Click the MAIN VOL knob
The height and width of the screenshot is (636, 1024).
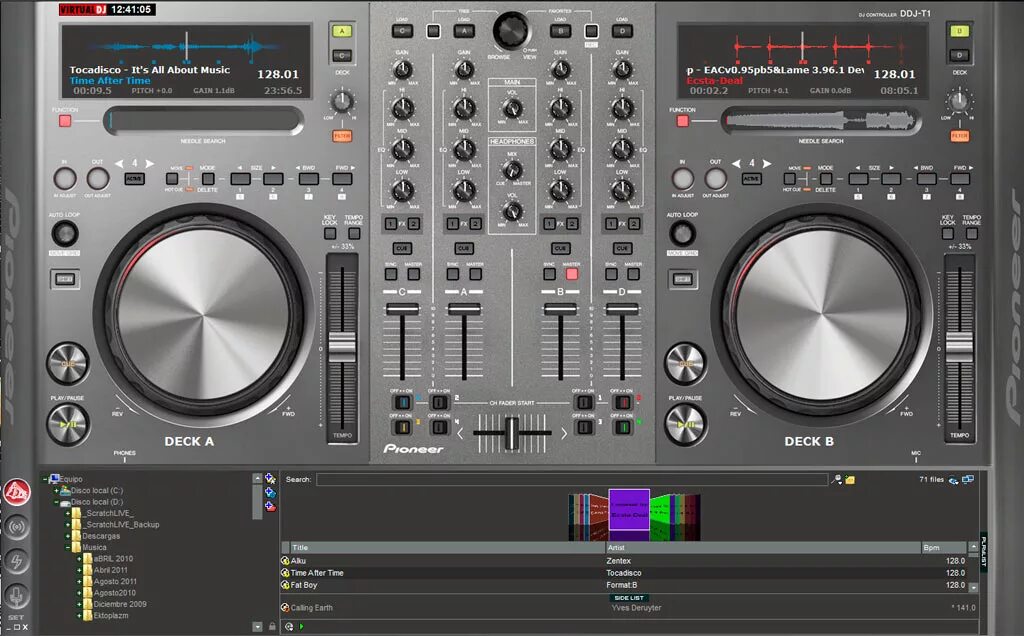click(x=512, y=108)
